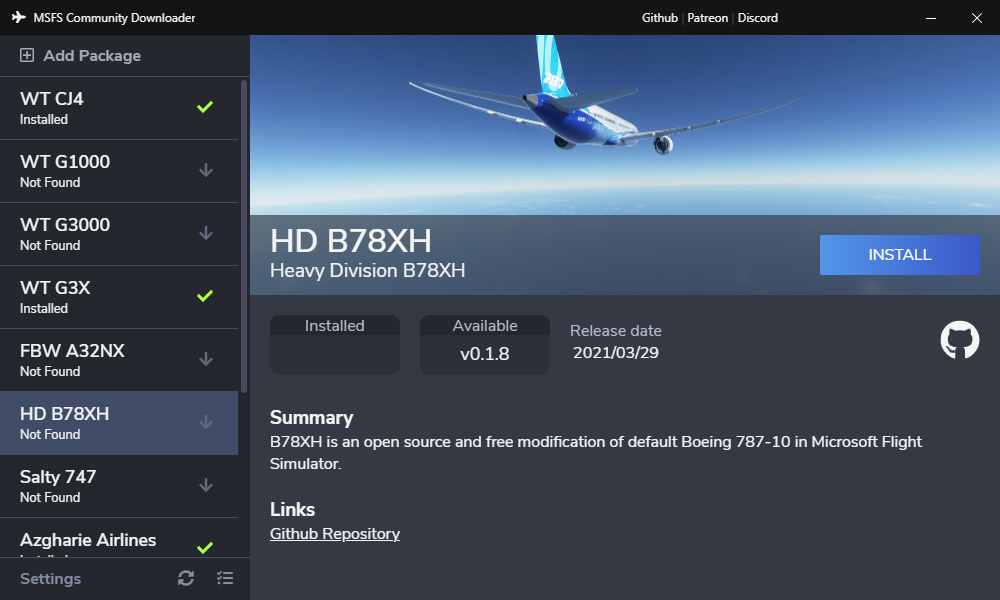Click the refresh packages icon

pyautogui.click(x=186, y=578)
